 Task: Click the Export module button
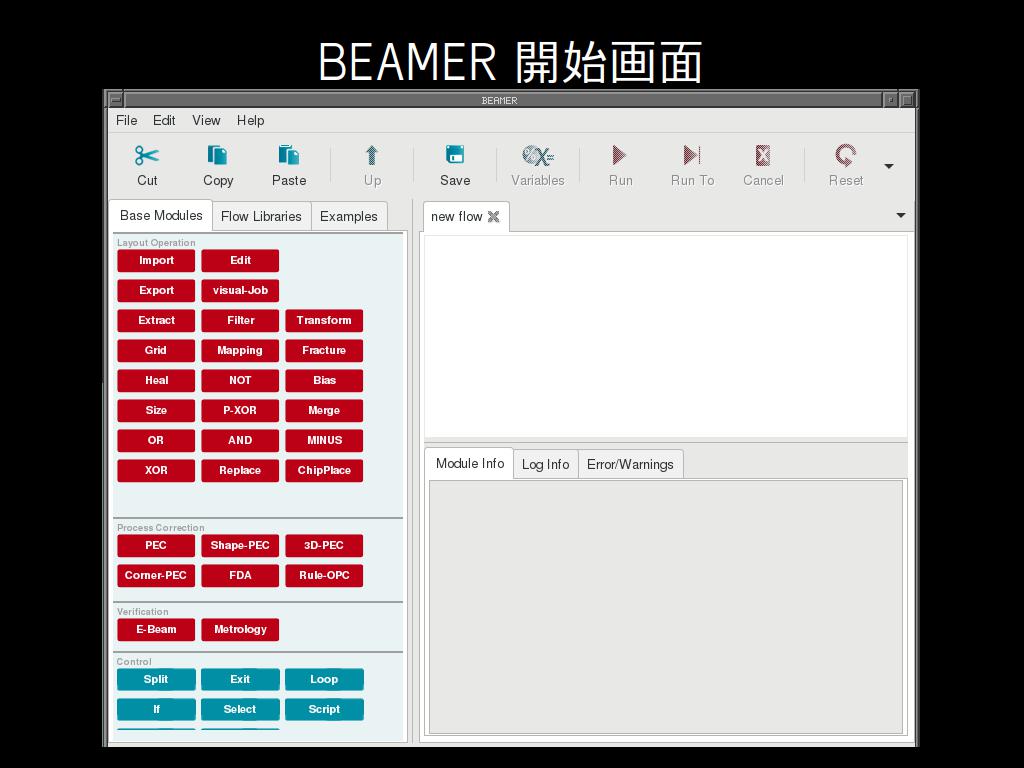tap(156, 291)
